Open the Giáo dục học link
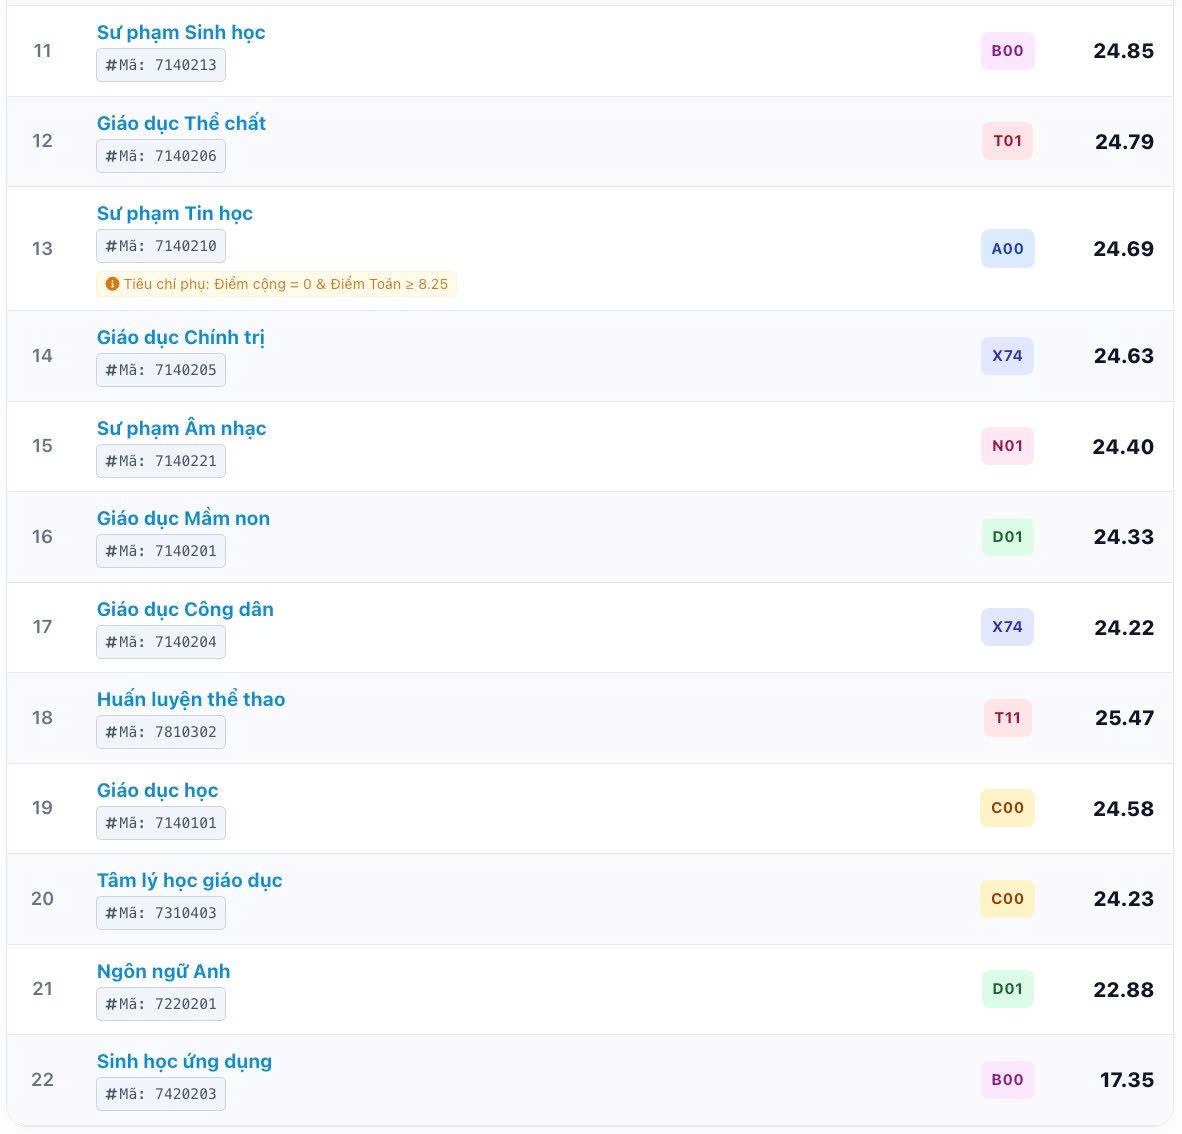Screen dimensions: 1182x1134 pyautogui.click(x=158, y=790)
